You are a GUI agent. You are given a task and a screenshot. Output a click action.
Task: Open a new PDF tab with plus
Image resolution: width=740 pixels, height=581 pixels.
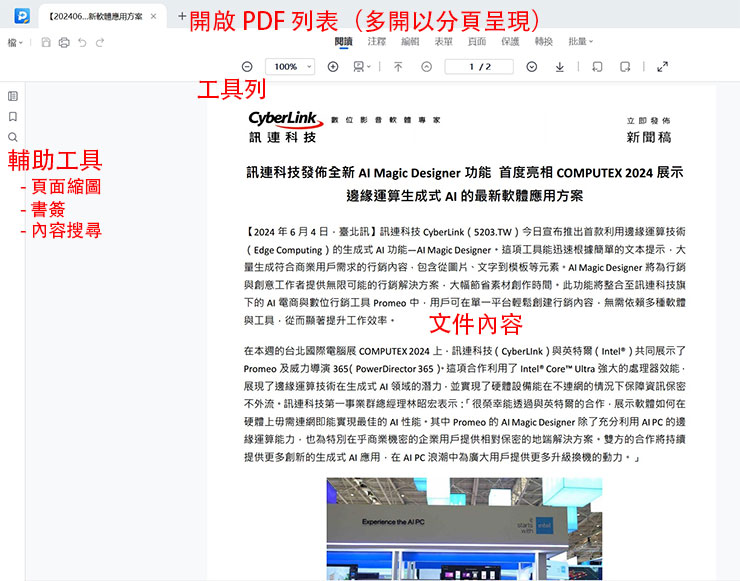point(182,16)
